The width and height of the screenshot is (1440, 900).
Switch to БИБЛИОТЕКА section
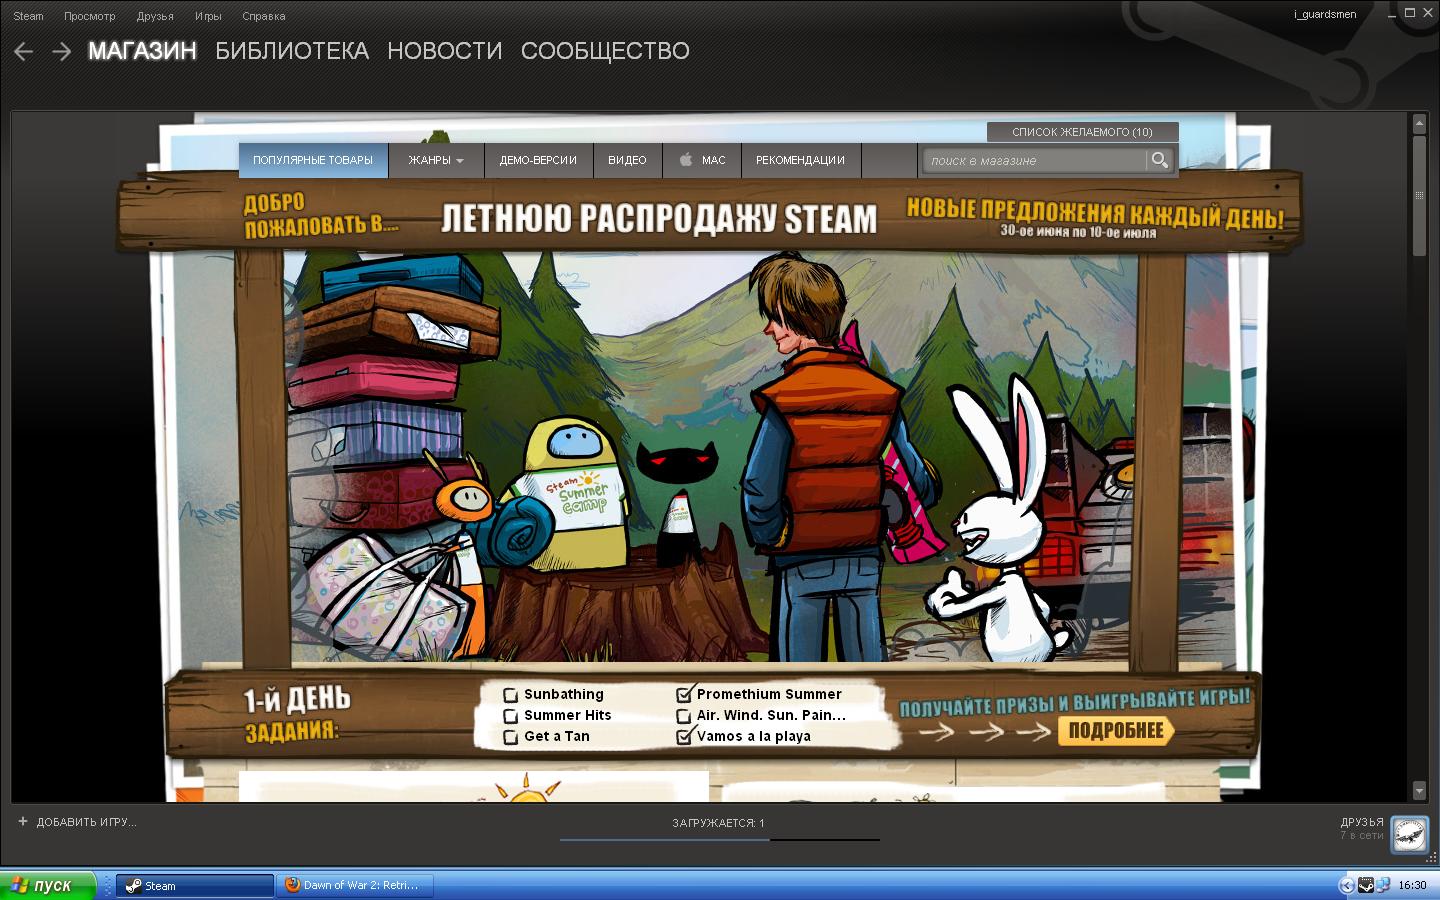(x=292, y=51)
